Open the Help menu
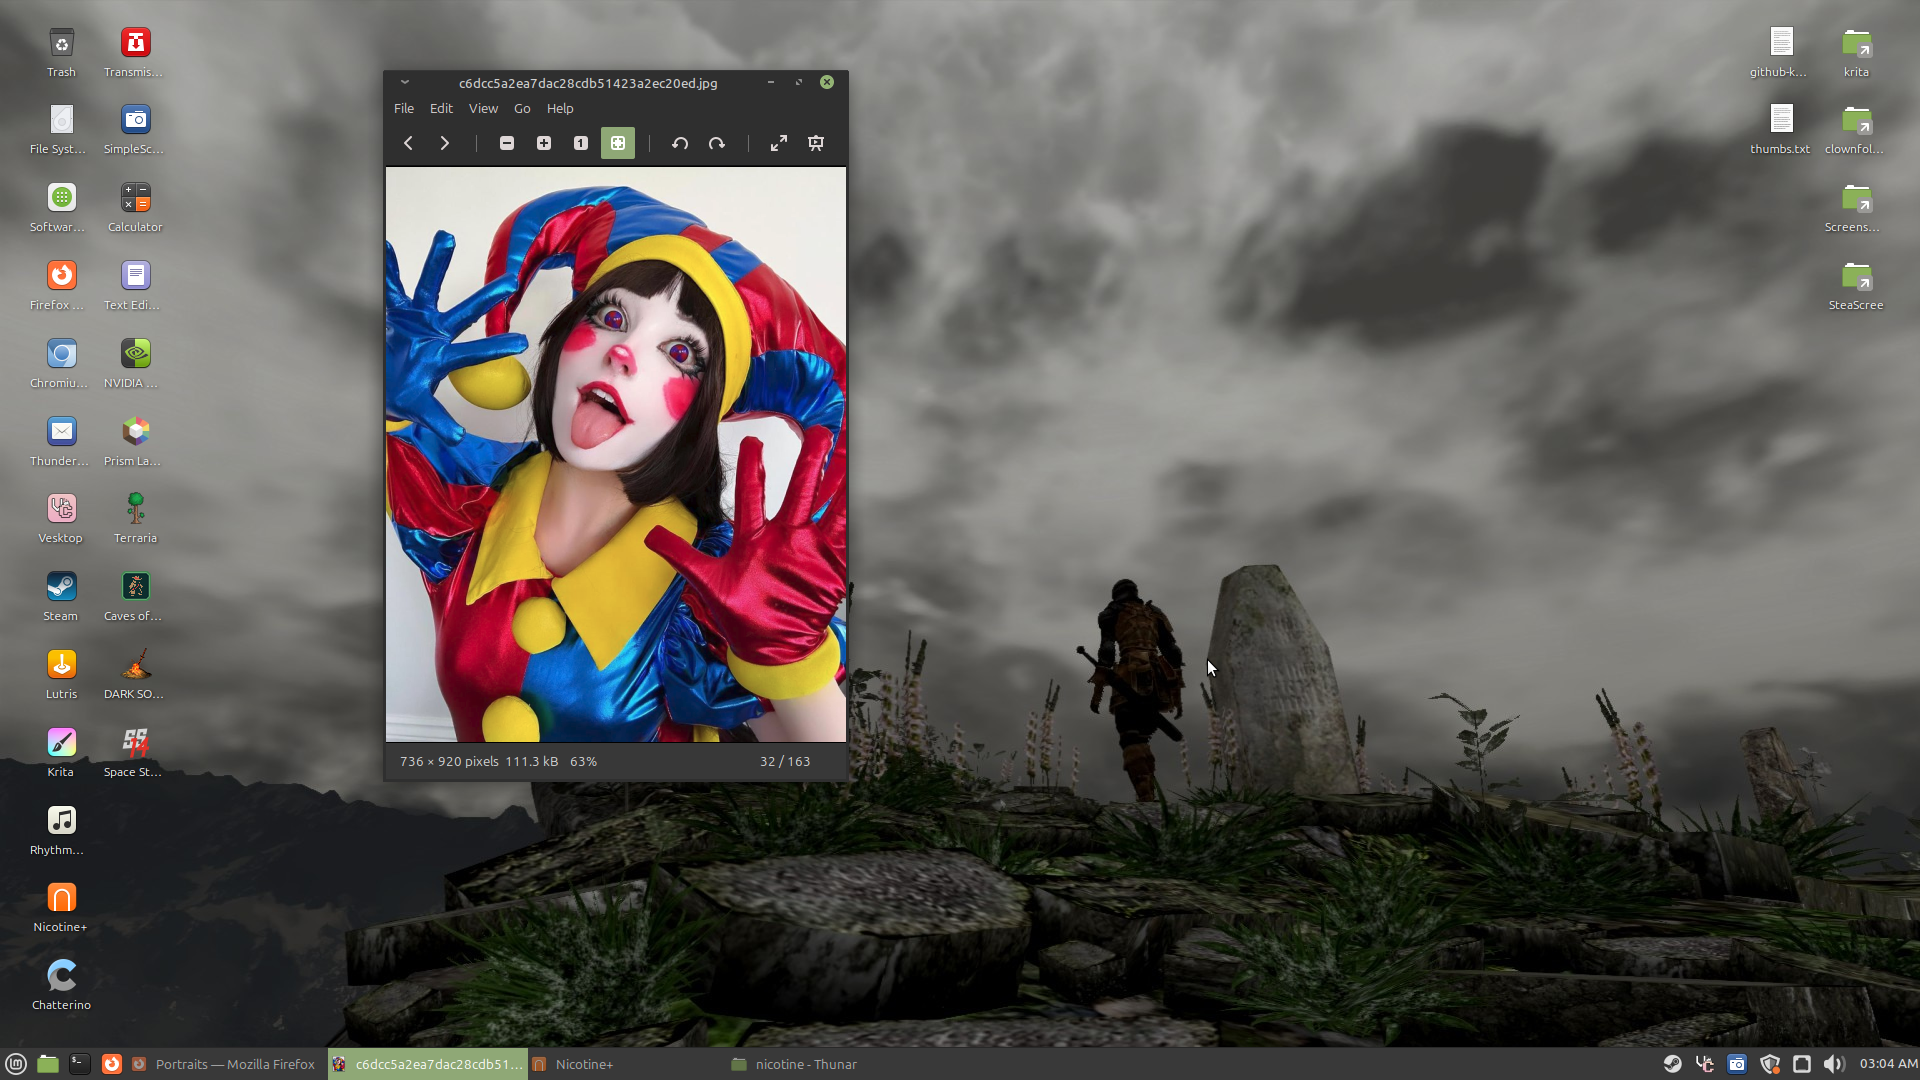The width and height of the screenshot is (1920, 1080). (x=560, y=108)
